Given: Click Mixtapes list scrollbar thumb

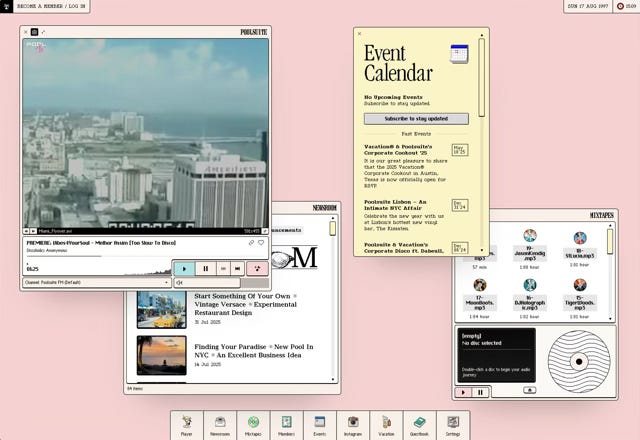Looking at the screenshot, I should tap(610, 241).
